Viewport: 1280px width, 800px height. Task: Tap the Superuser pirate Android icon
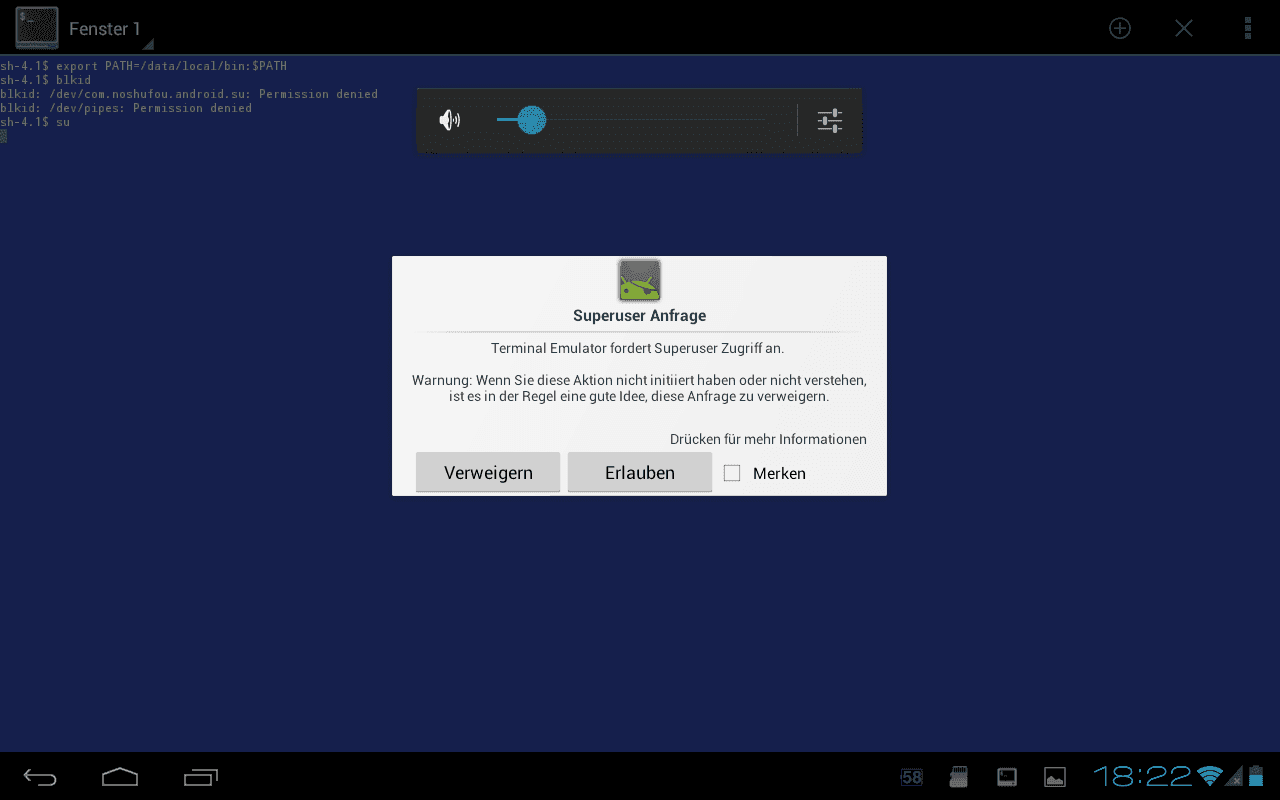click(639, 280)
